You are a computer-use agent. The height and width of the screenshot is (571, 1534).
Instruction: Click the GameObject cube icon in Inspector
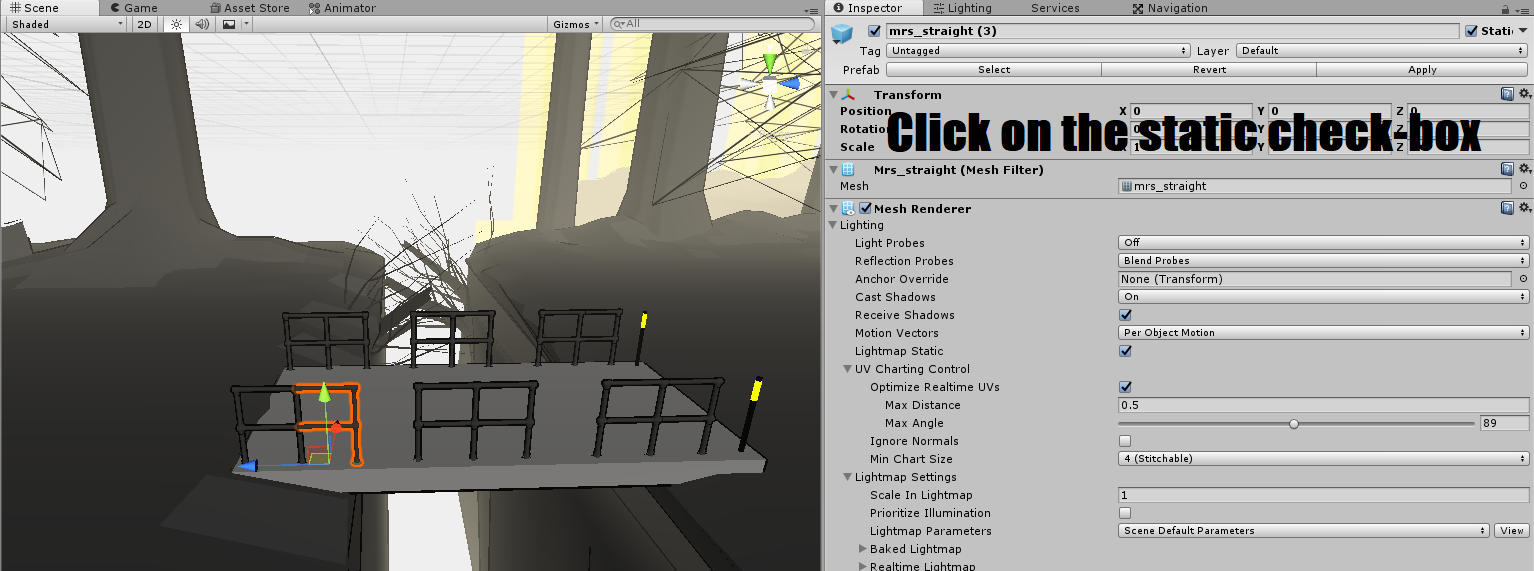[x=841, y=35]
